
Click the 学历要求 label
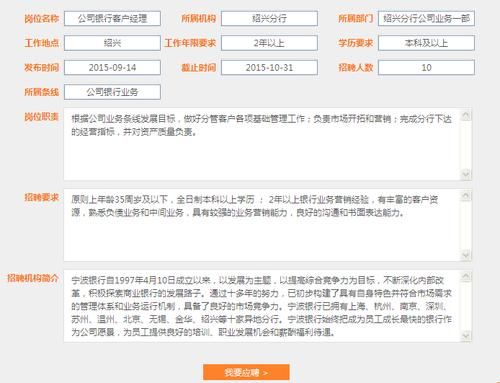coord(356,43)
